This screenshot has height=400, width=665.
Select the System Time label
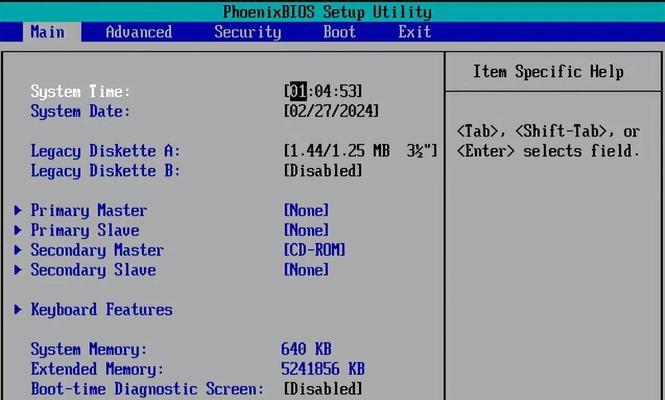(80, 91)
